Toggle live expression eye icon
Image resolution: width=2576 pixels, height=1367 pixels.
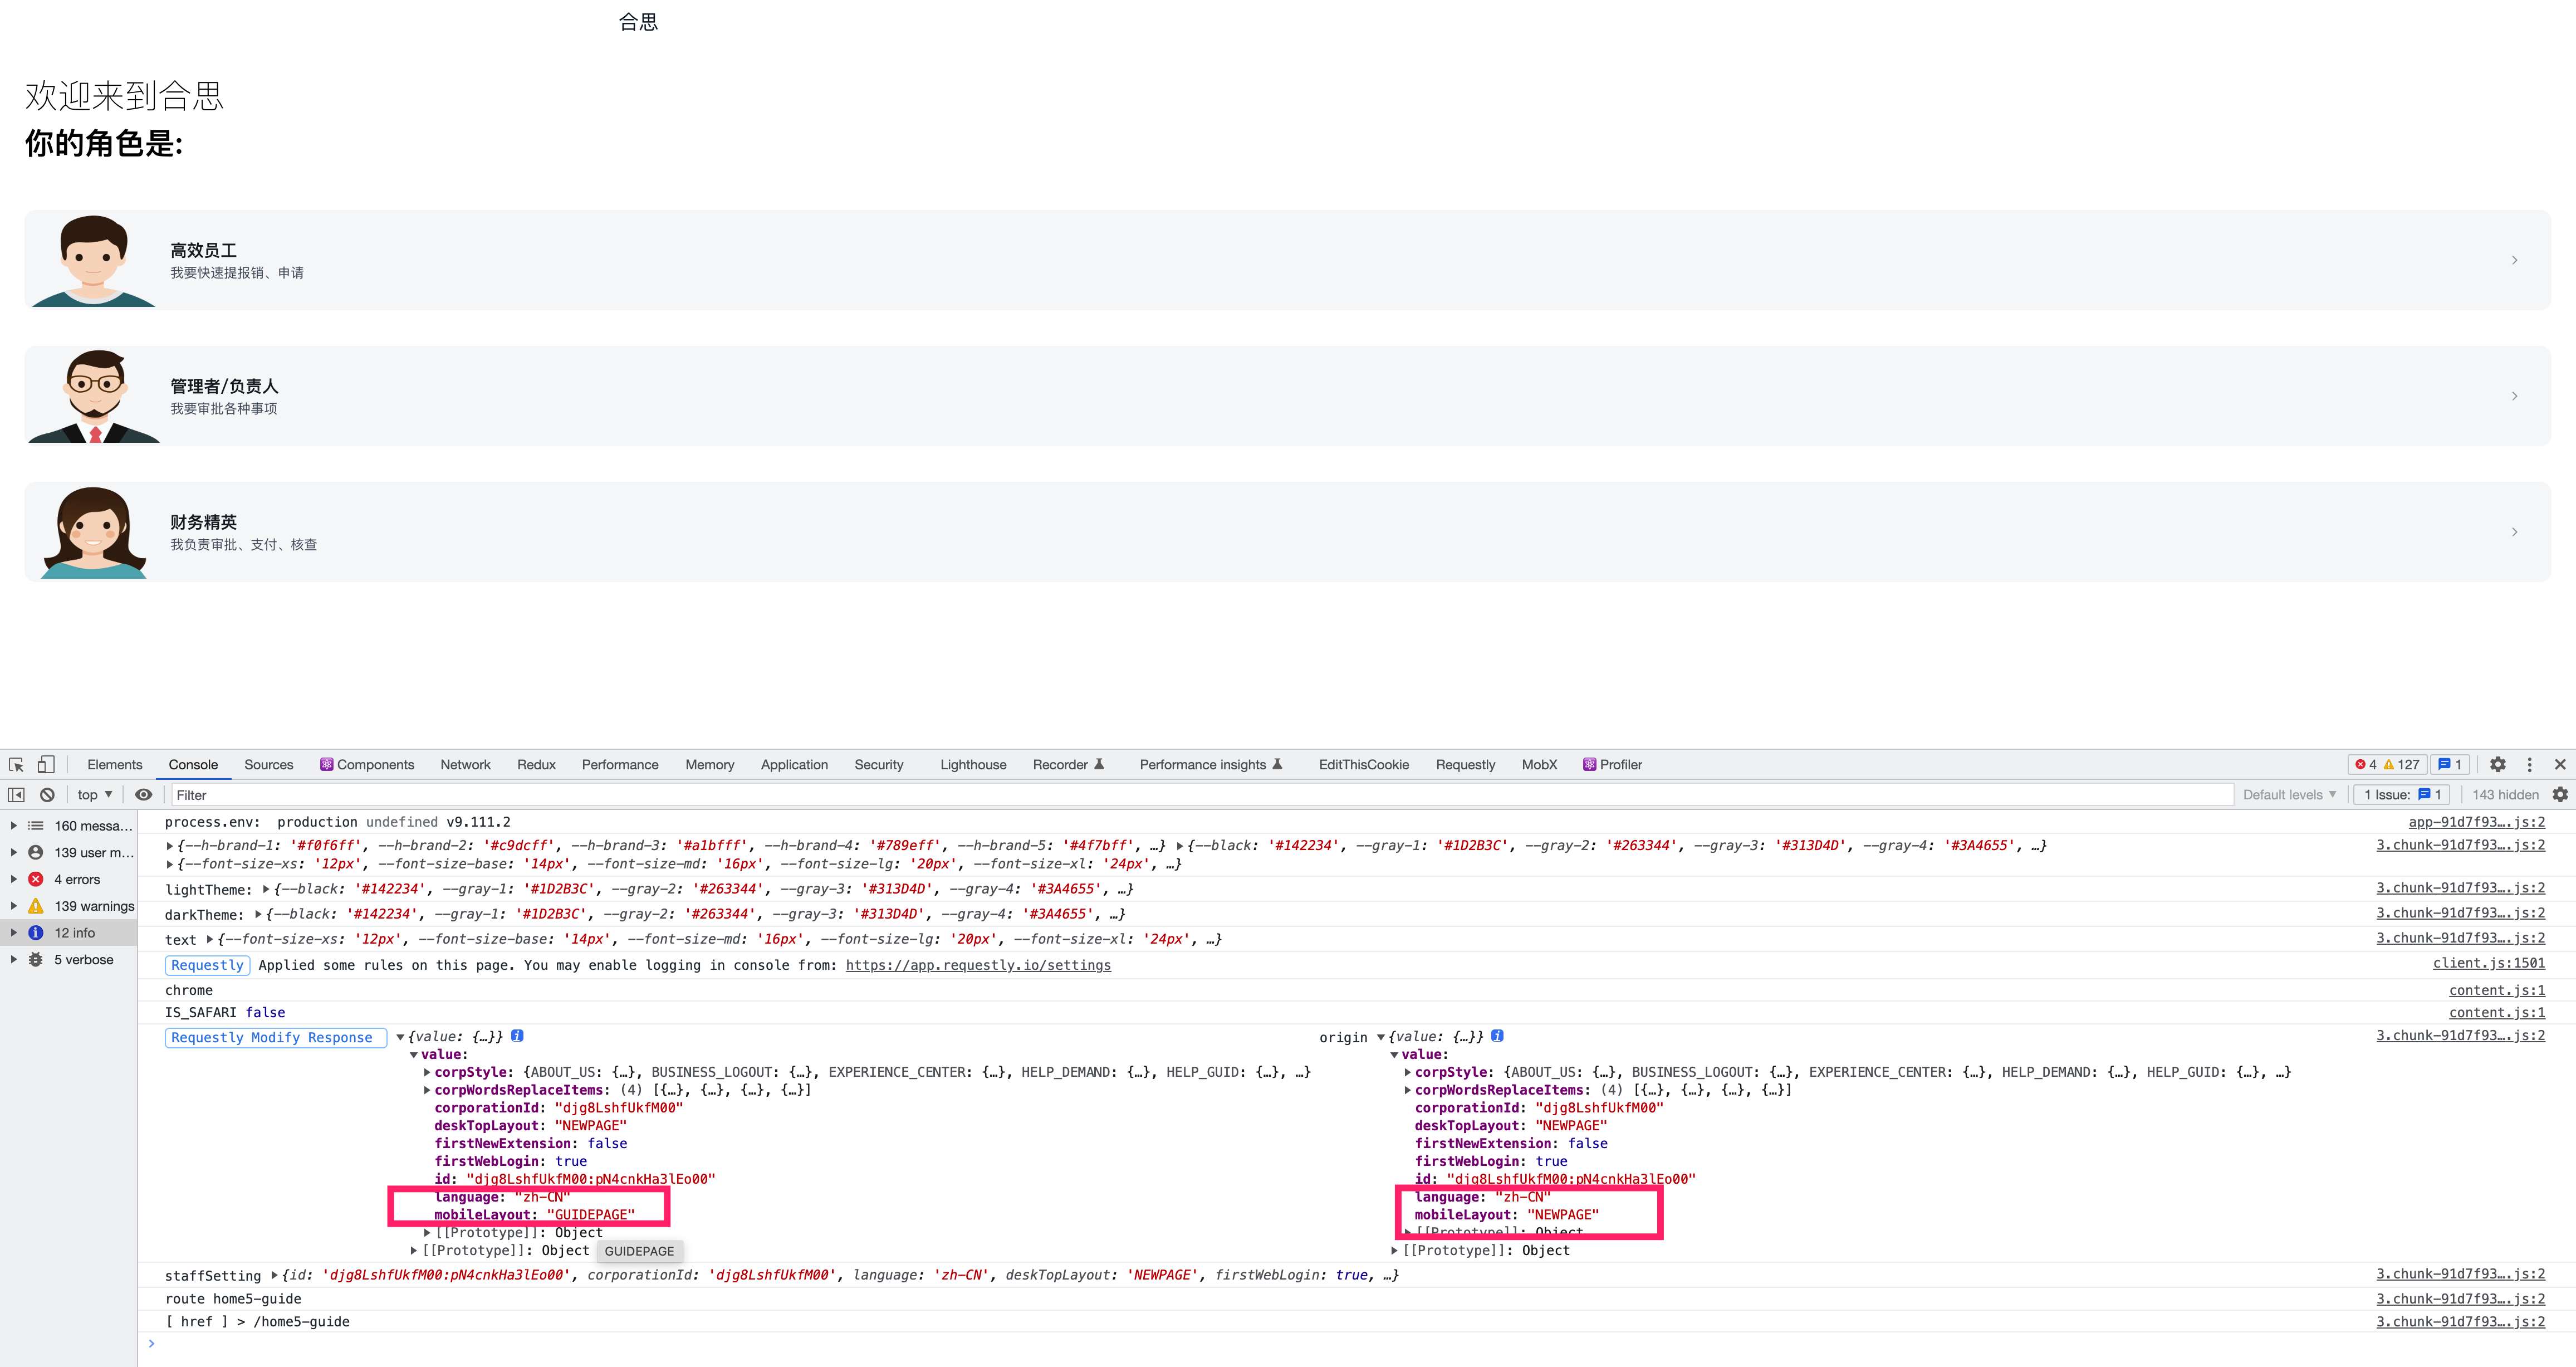click(144, 795)
